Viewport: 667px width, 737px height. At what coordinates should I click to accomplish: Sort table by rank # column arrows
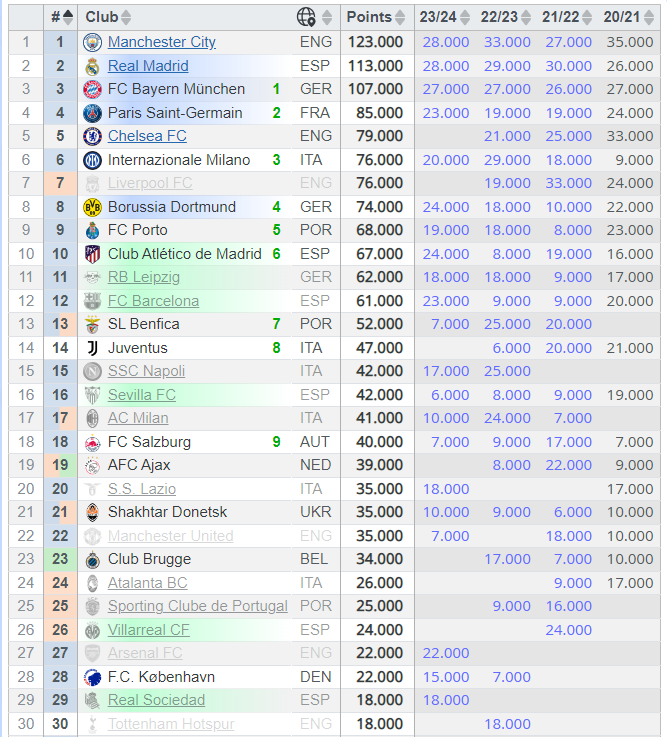(x=68, y=17)
